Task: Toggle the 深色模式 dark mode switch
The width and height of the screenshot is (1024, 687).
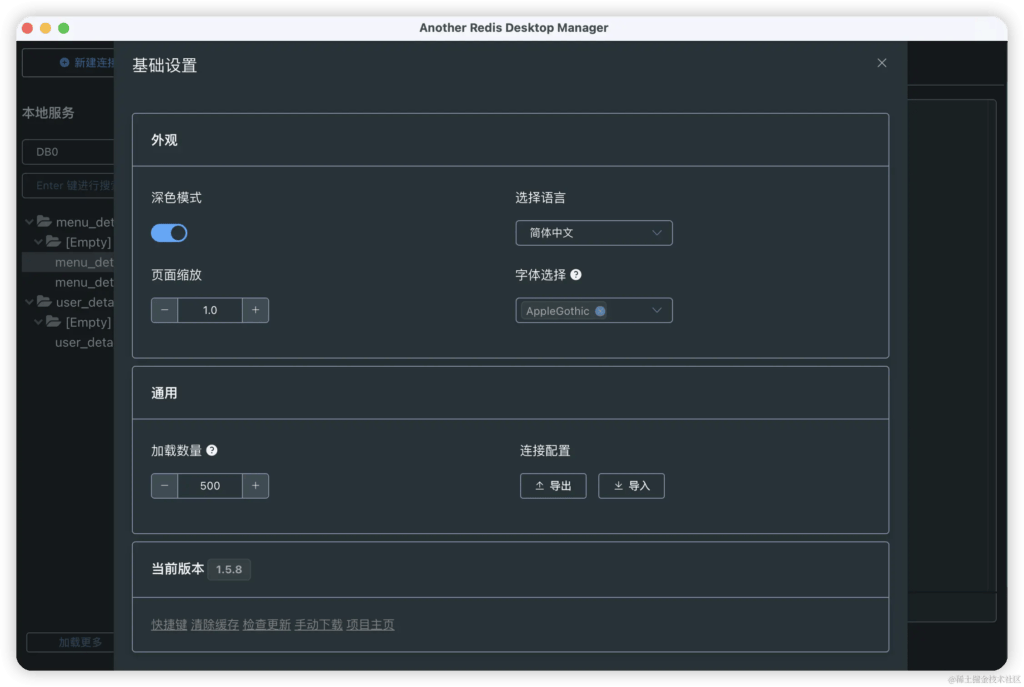Action: pyautogui.click(x=169, y=233)
